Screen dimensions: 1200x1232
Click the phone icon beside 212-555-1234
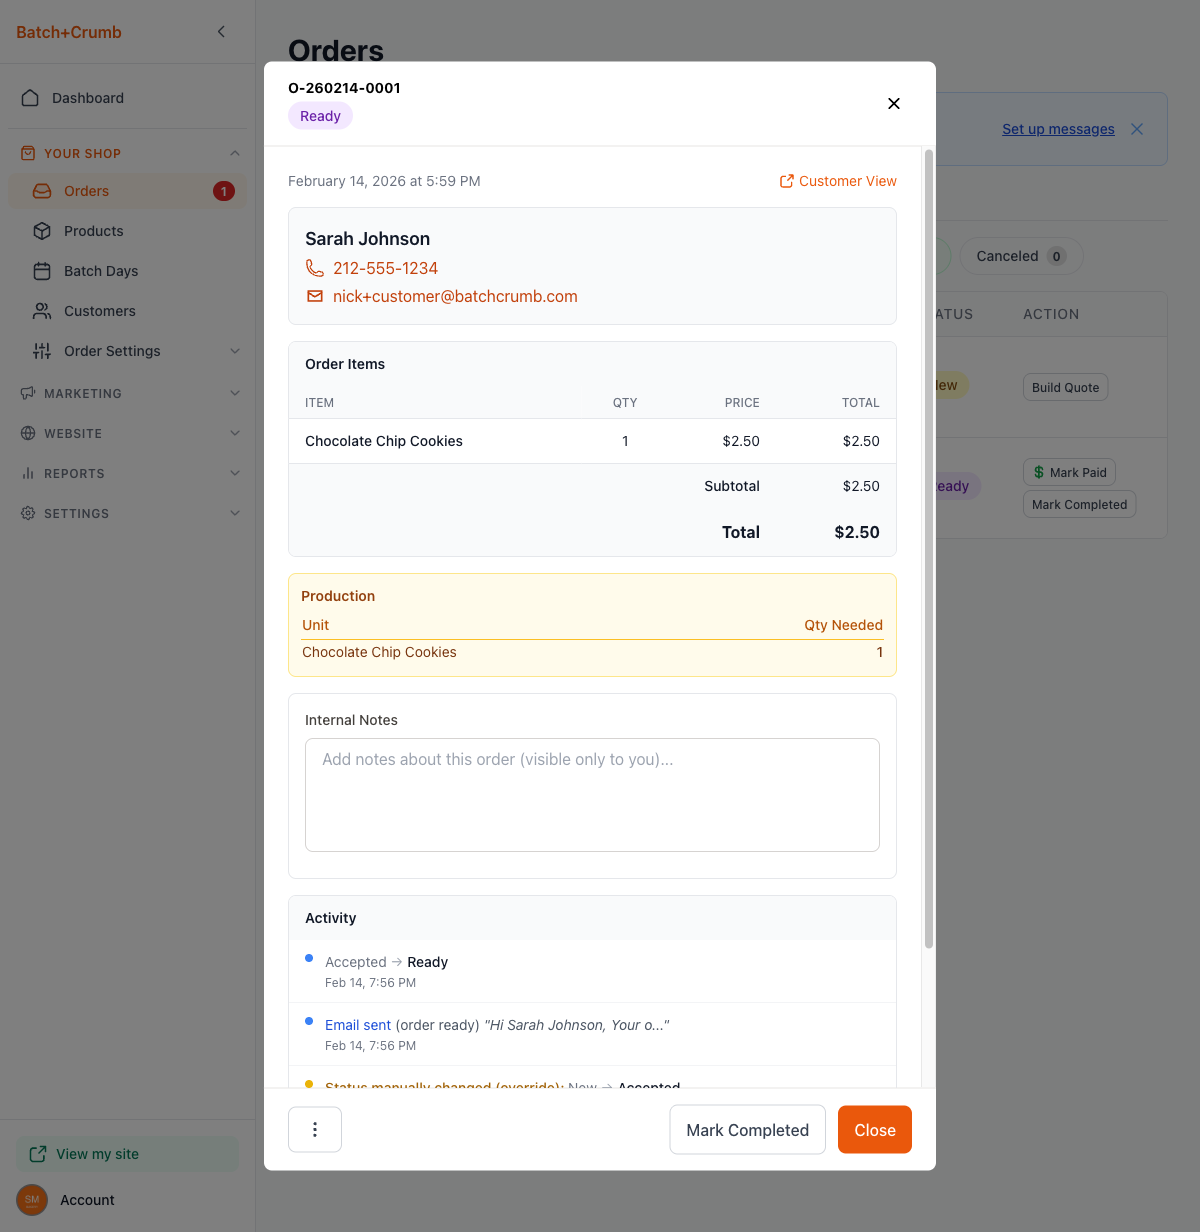pos(315,268)
